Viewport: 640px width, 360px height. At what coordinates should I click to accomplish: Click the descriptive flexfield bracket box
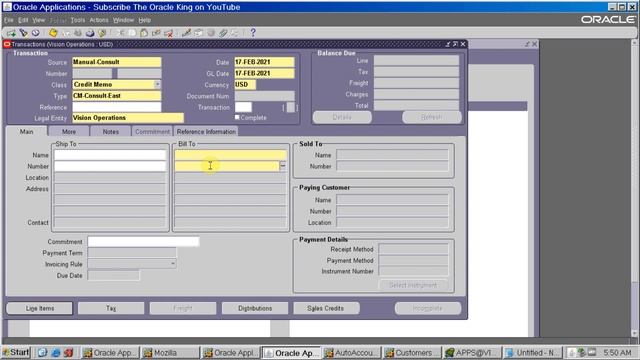click(290, 107)
